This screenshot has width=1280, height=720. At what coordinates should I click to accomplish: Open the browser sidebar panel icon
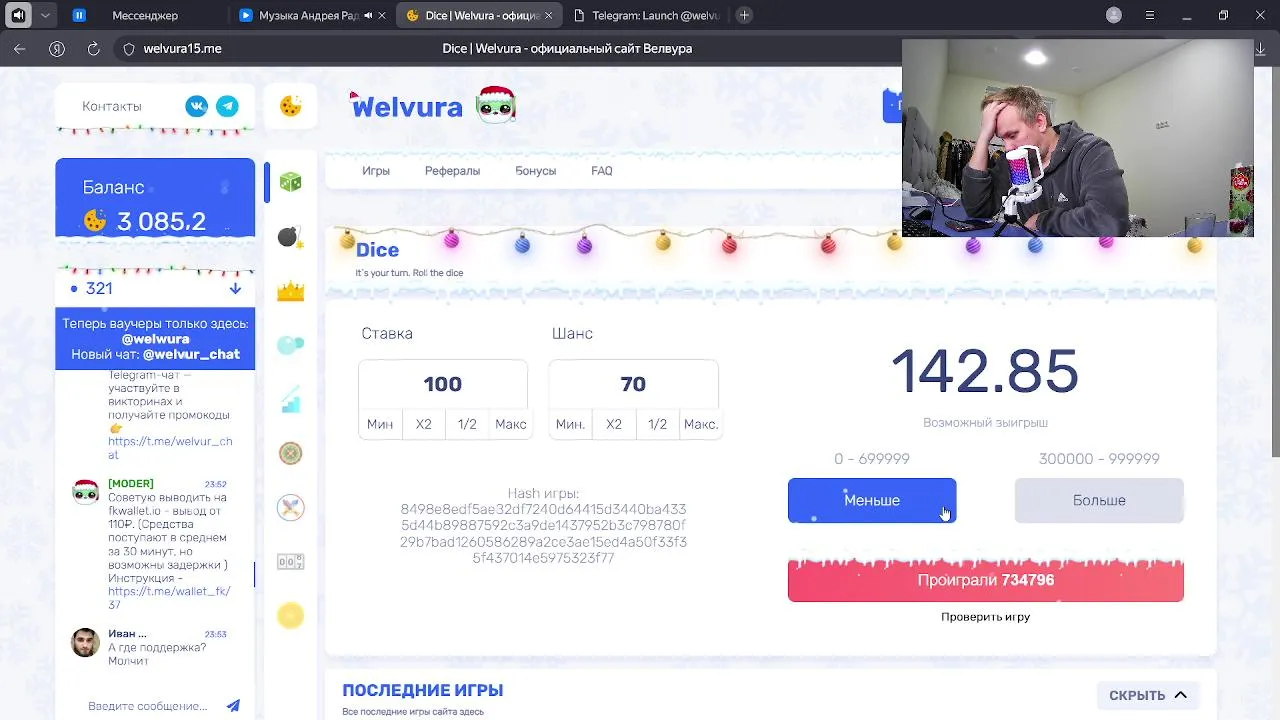[18, 15]
